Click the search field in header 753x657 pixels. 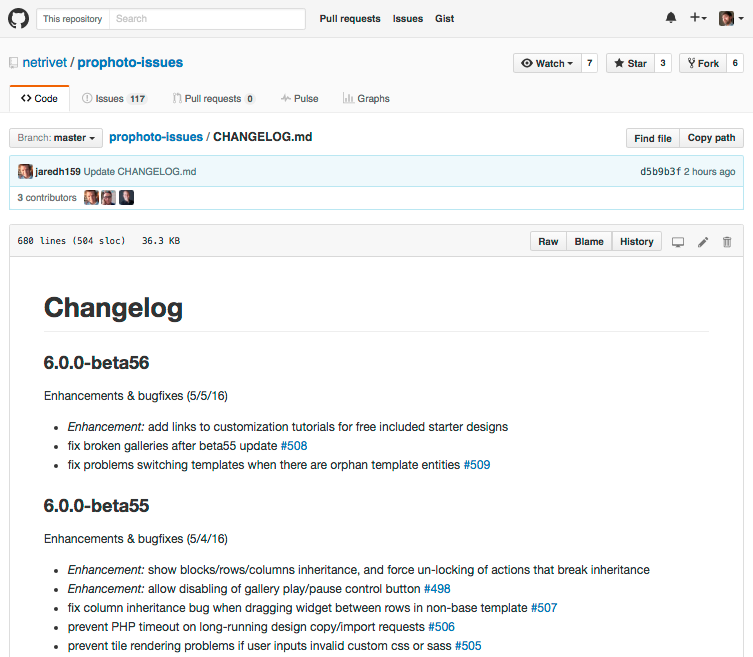207,19
